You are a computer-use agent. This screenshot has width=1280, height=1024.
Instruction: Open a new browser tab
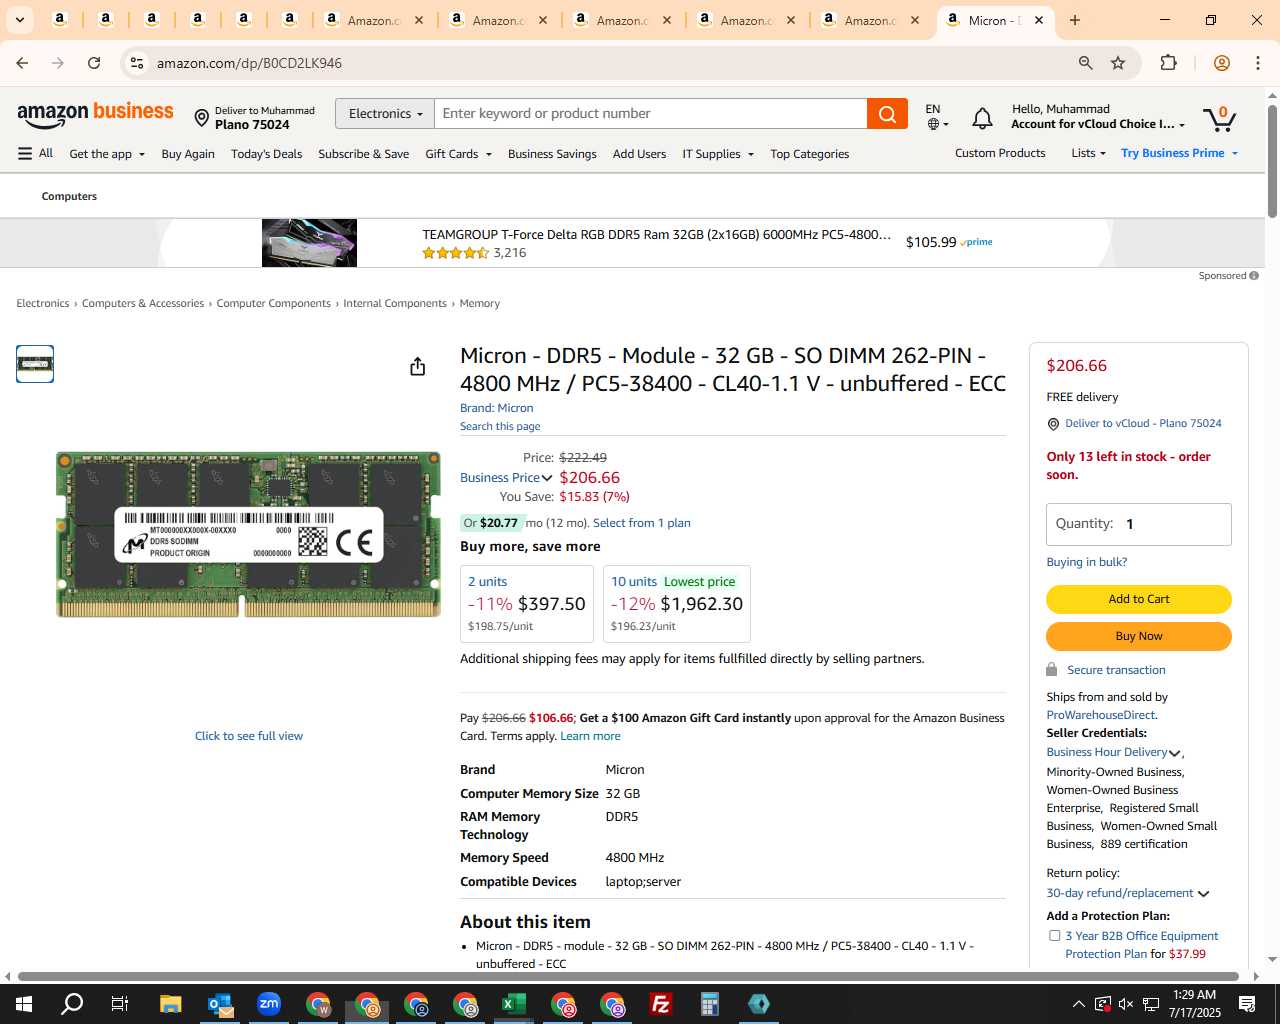(x=1075, y=20)
